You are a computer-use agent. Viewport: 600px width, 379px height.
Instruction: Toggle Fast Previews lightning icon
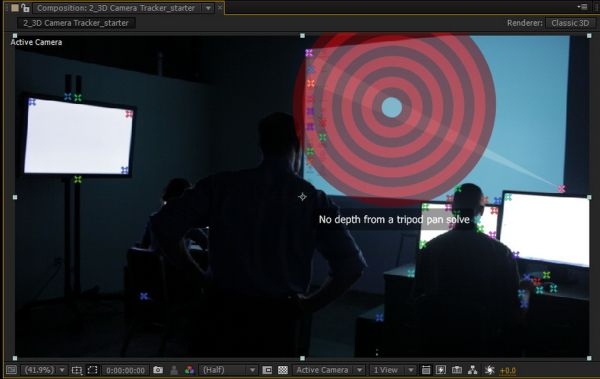point(441,370)
